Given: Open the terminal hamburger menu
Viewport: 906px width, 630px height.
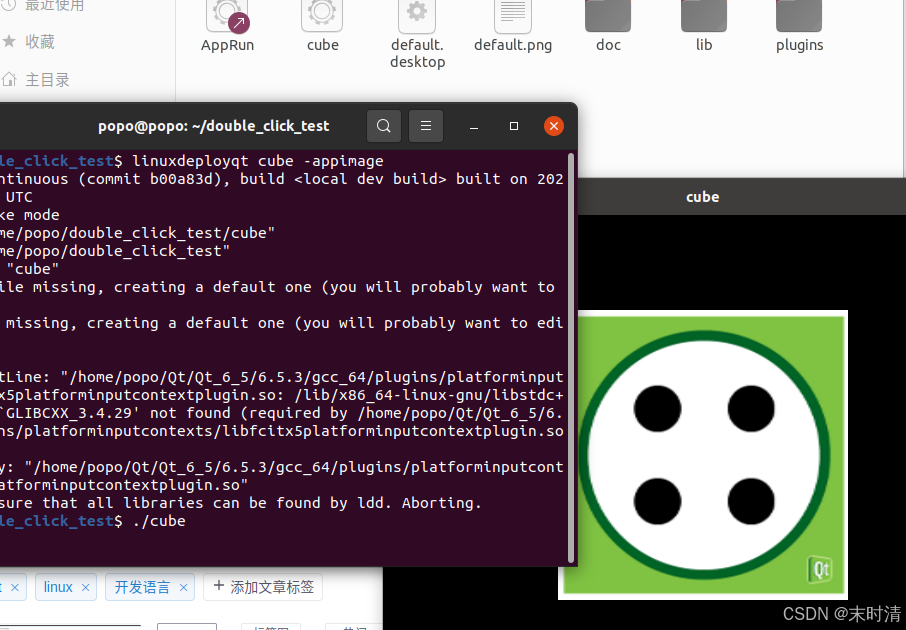Looking at the screenshot, I should (426, 126).
